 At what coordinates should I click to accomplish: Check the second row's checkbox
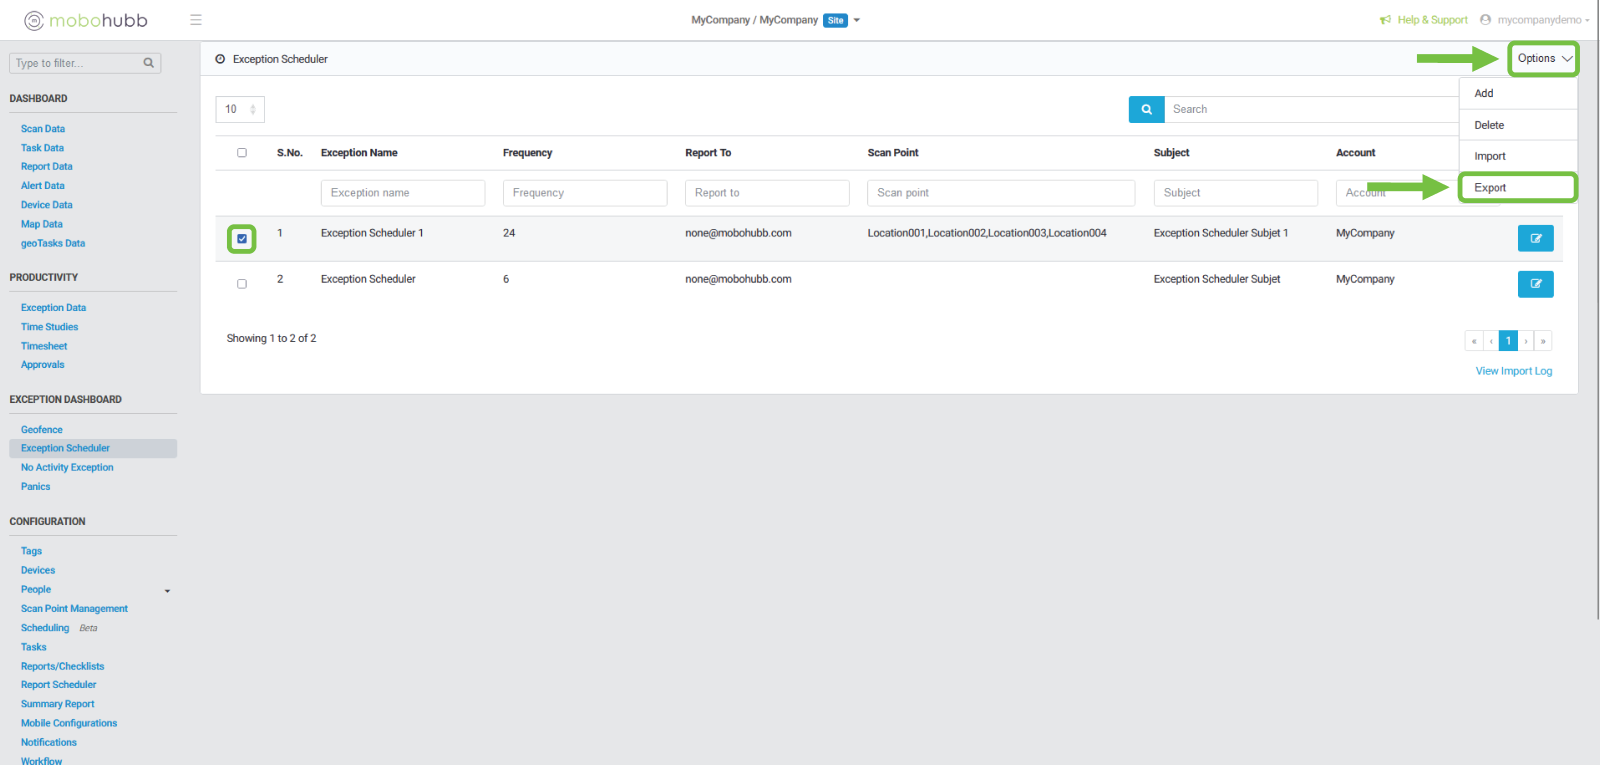tap(242, 284)
